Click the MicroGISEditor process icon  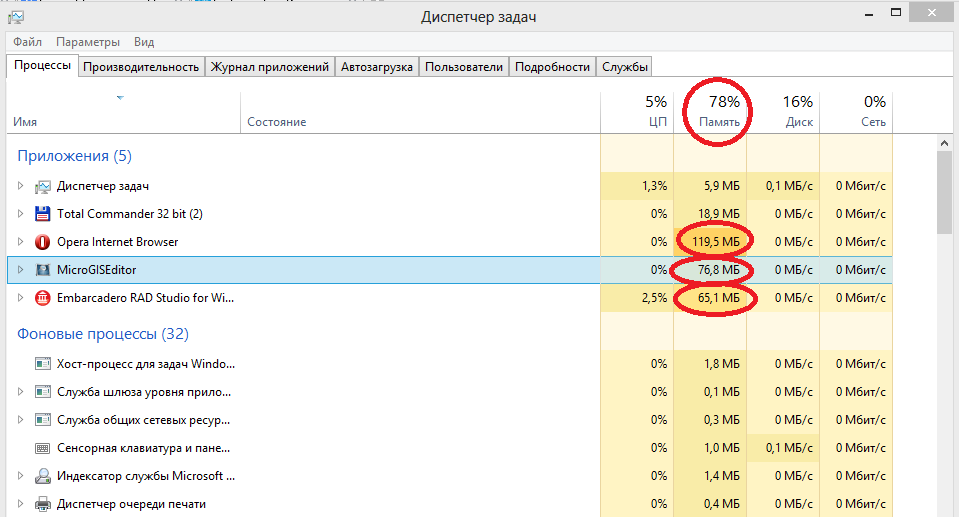click(x=43, y=270)
